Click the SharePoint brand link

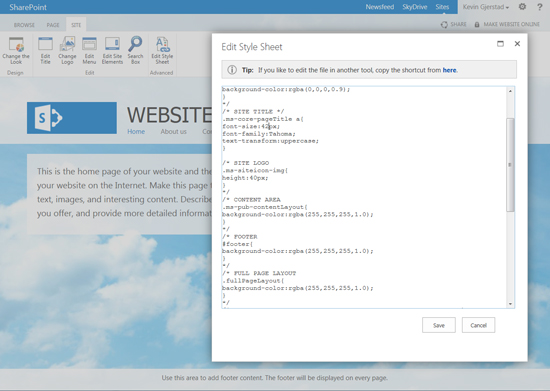(28, 7)
